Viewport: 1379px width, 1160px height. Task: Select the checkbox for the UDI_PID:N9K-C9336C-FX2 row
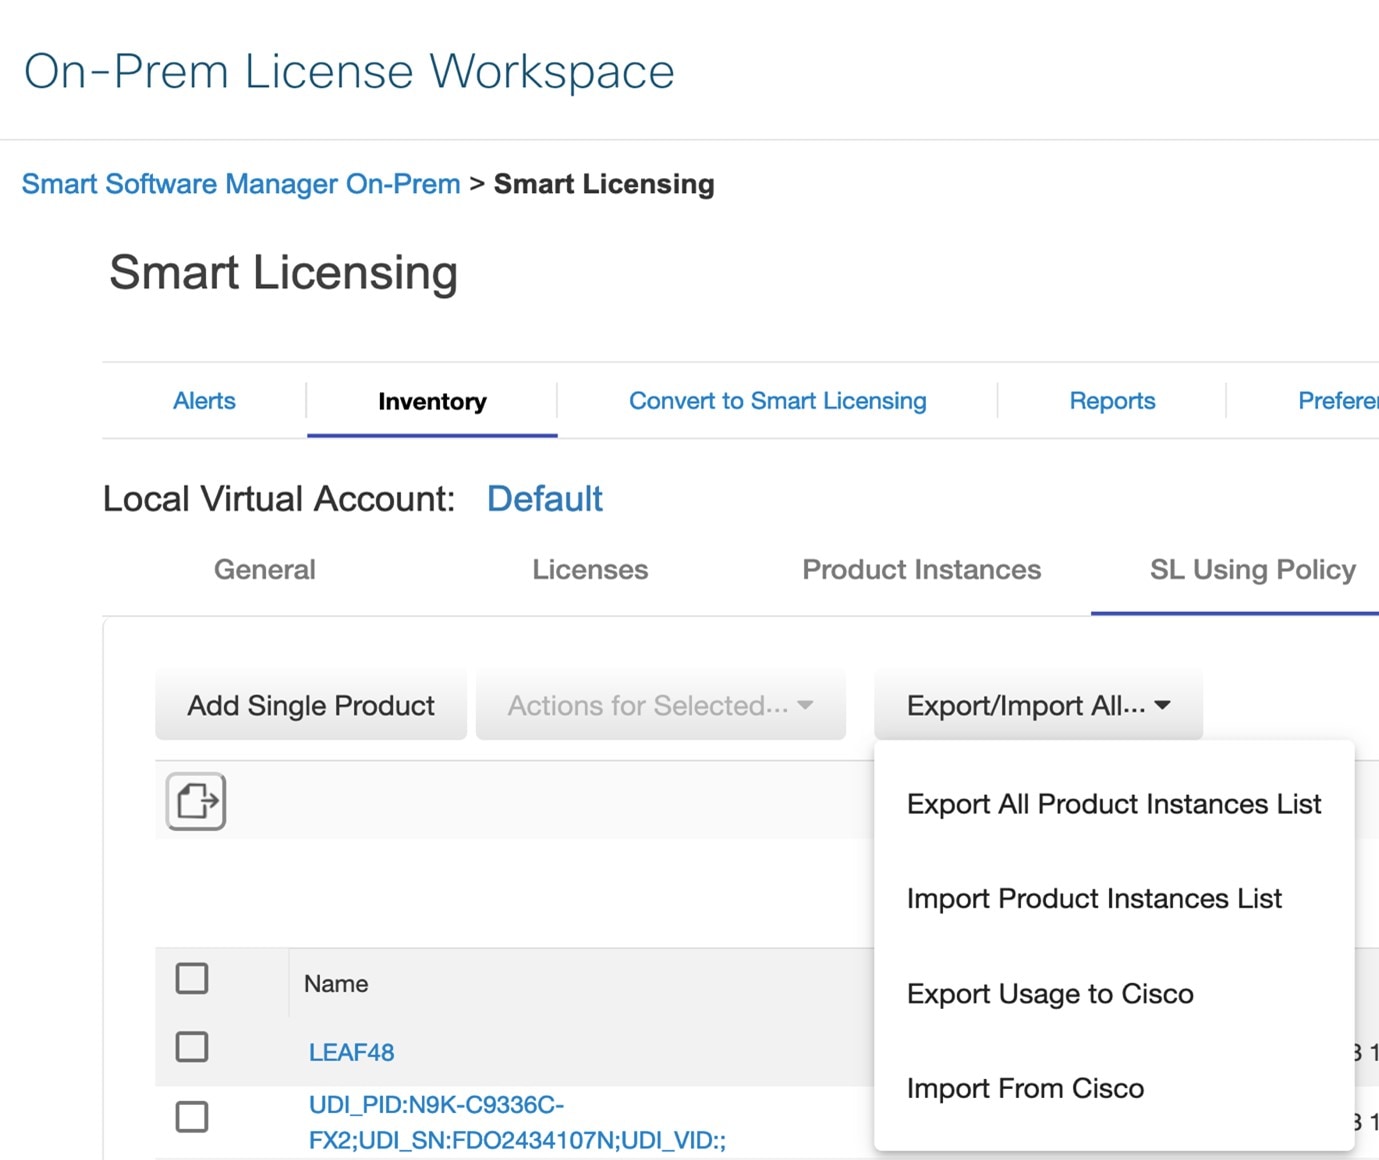point(192,1116)
